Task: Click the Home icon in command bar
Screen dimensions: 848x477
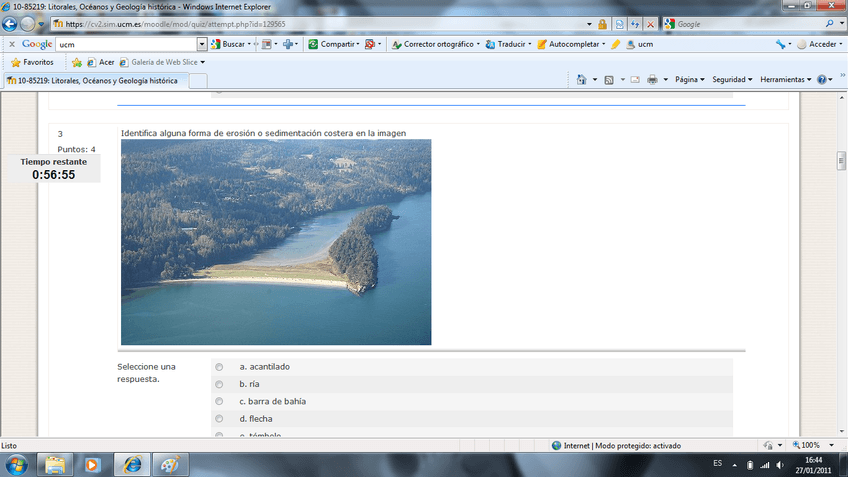Action: coord(582,80)
